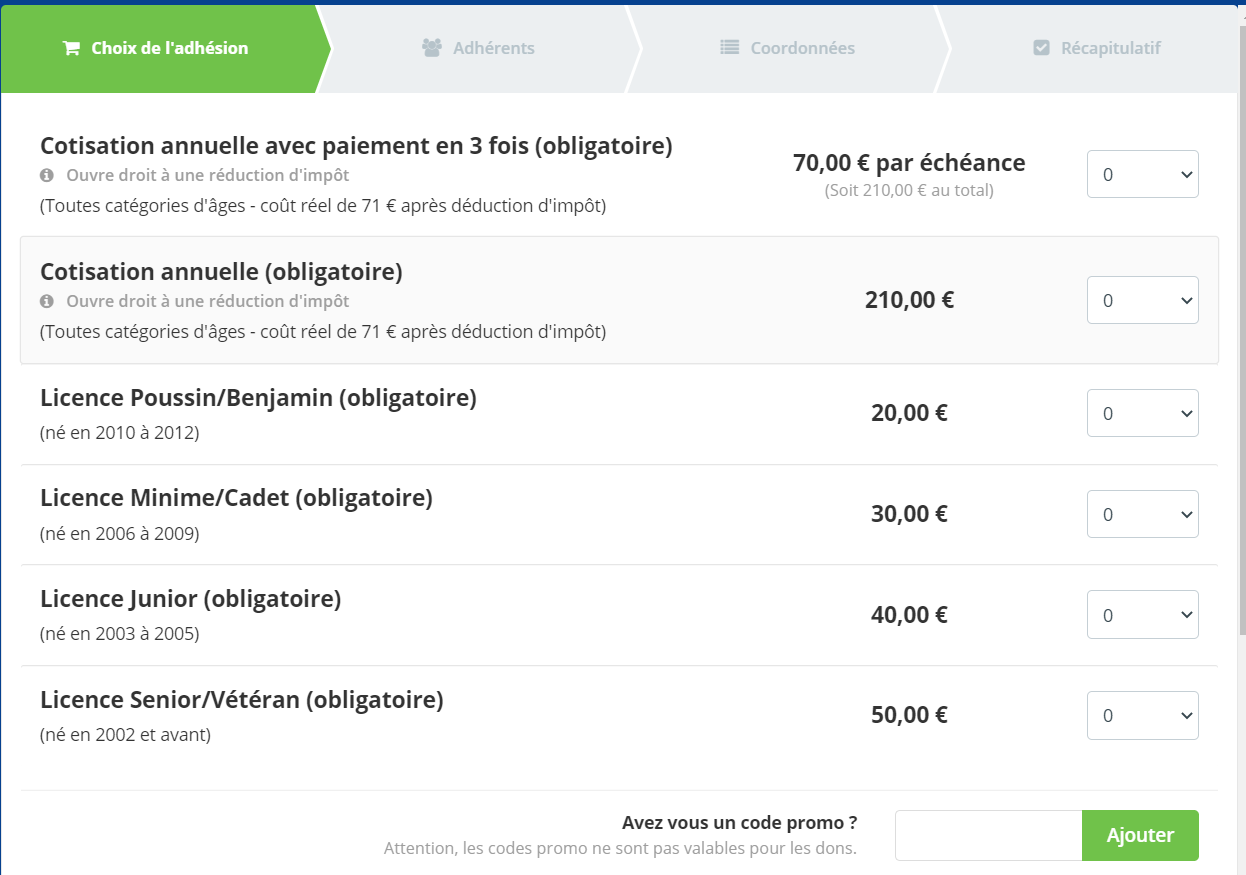Click the Ajouter promo code button
Screen dimensions: 1246x875
[1140, 835]
